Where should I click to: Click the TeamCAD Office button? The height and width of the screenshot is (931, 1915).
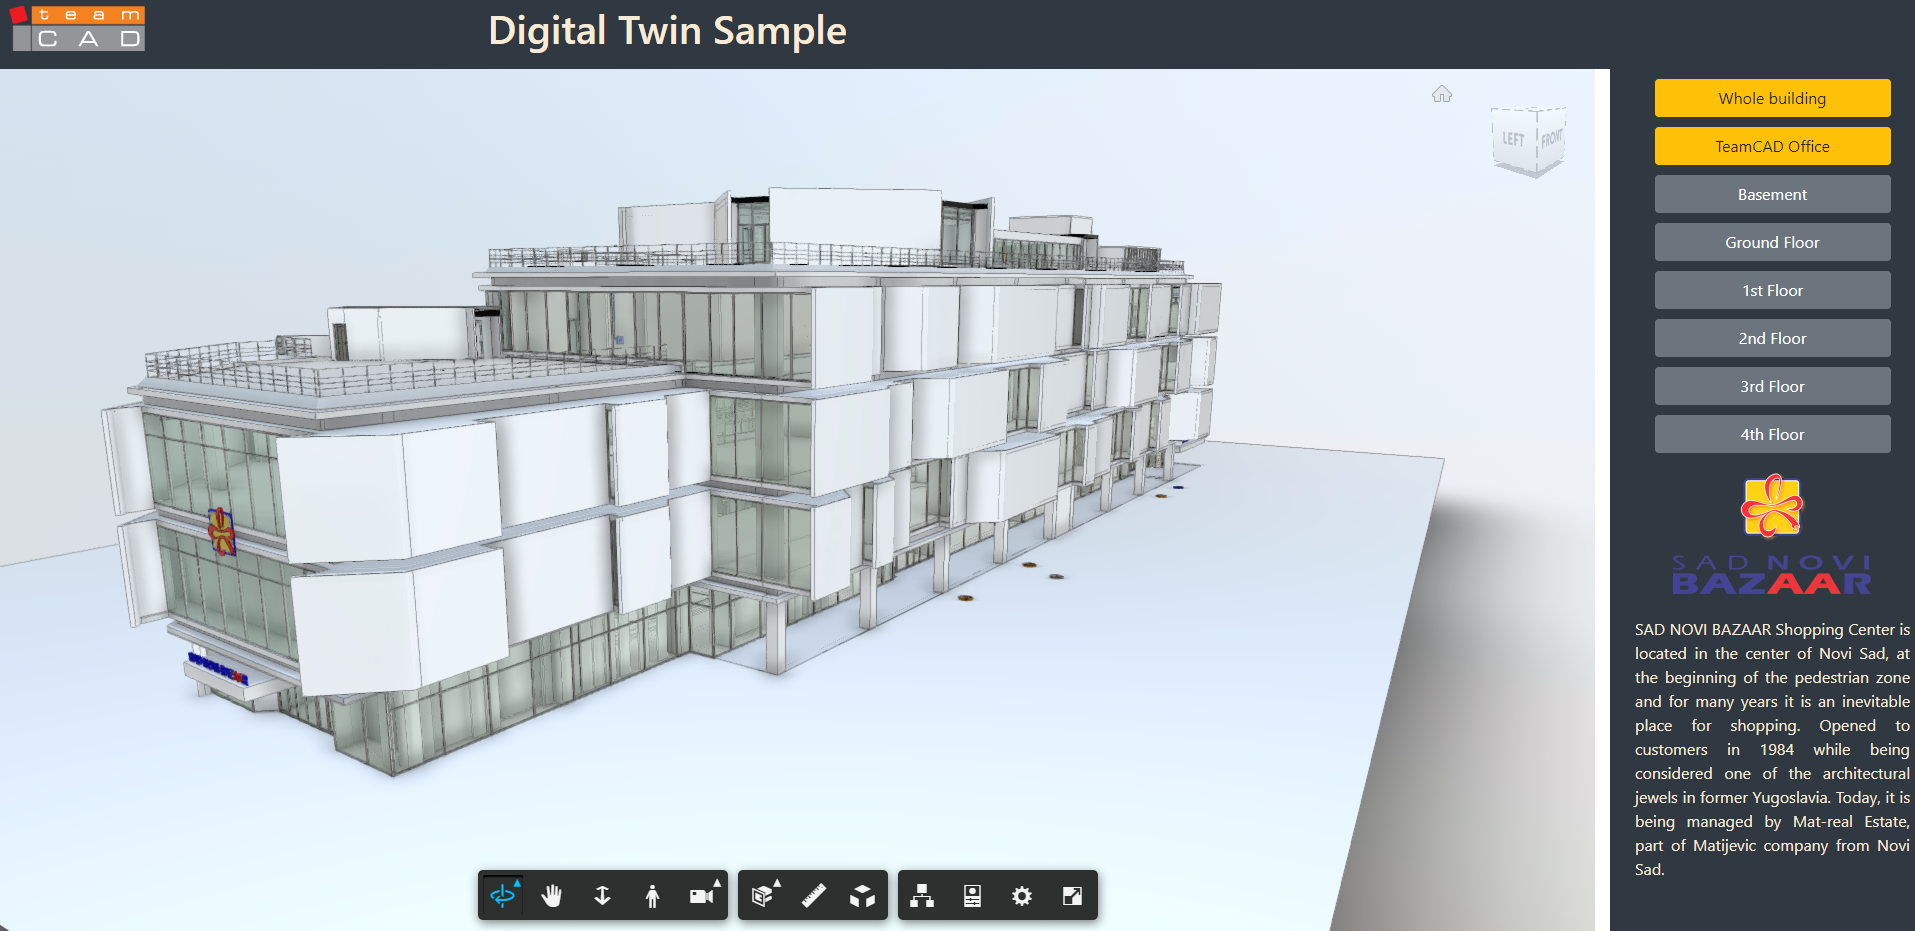(1771, 146)
